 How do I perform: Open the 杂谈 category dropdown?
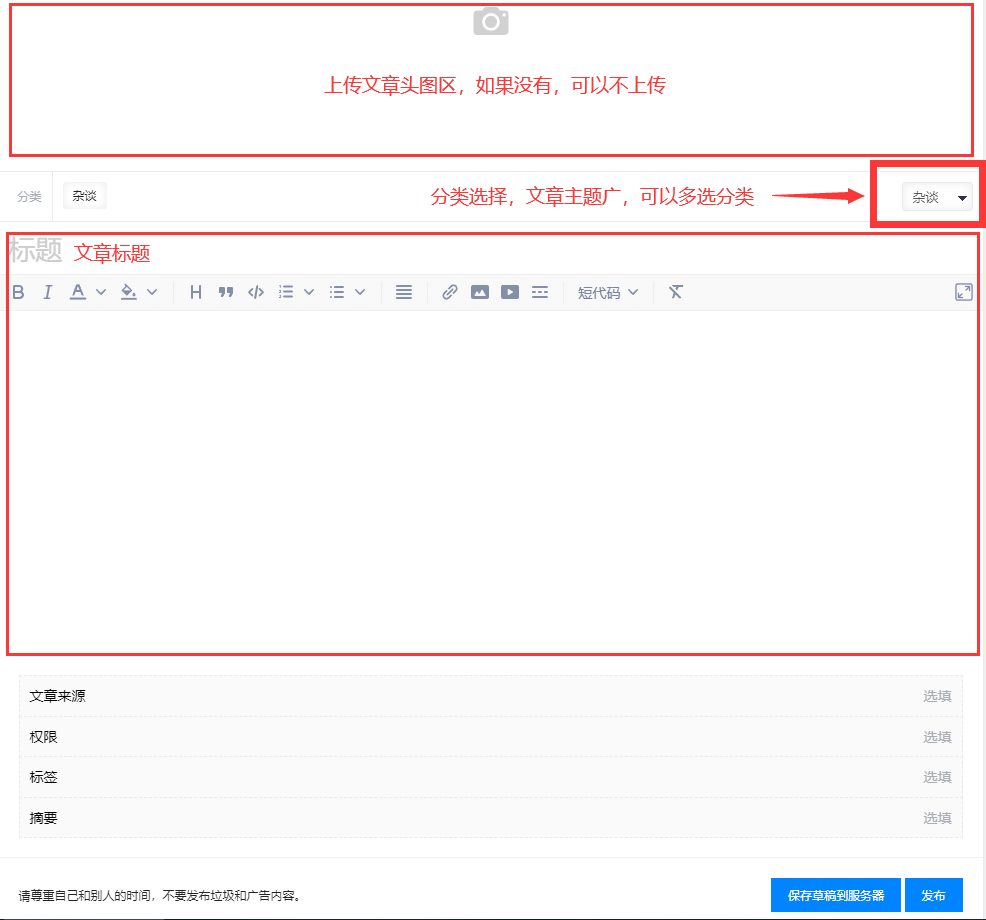(x=936, y=197)
